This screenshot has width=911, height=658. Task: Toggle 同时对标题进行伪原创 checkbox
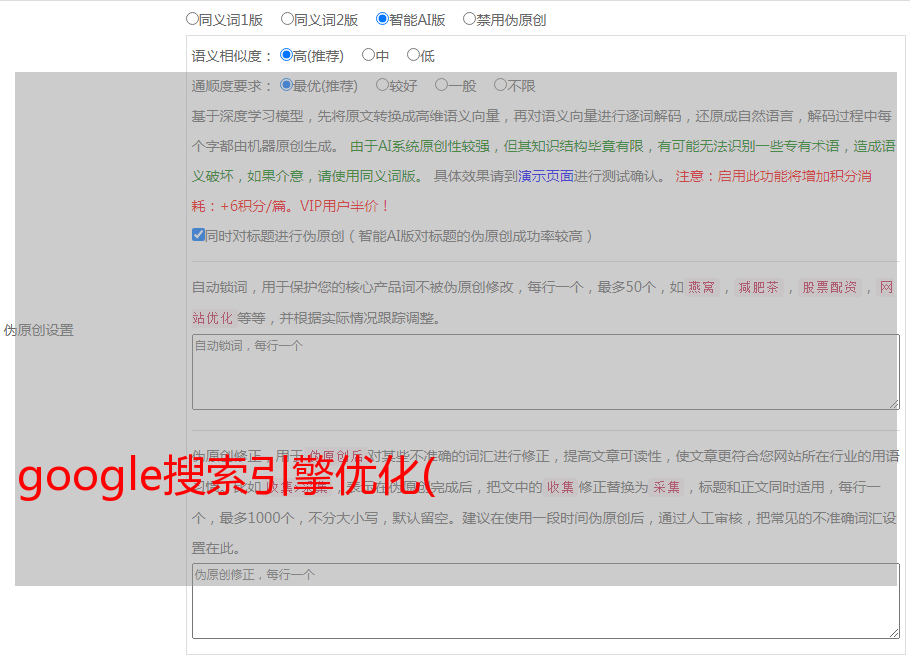[x=198, y=235]
